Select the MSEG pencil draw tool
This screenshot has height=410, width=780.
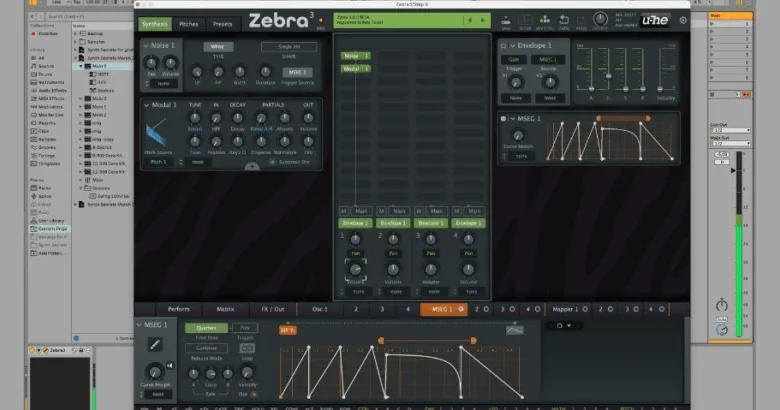point(156,344)
